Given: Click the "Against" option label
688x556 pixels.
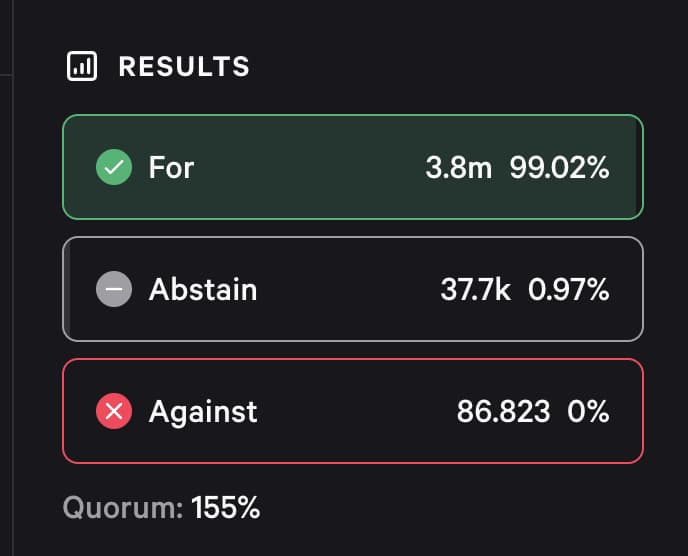Looking at the screenshot, I should (x=203, y=411).
